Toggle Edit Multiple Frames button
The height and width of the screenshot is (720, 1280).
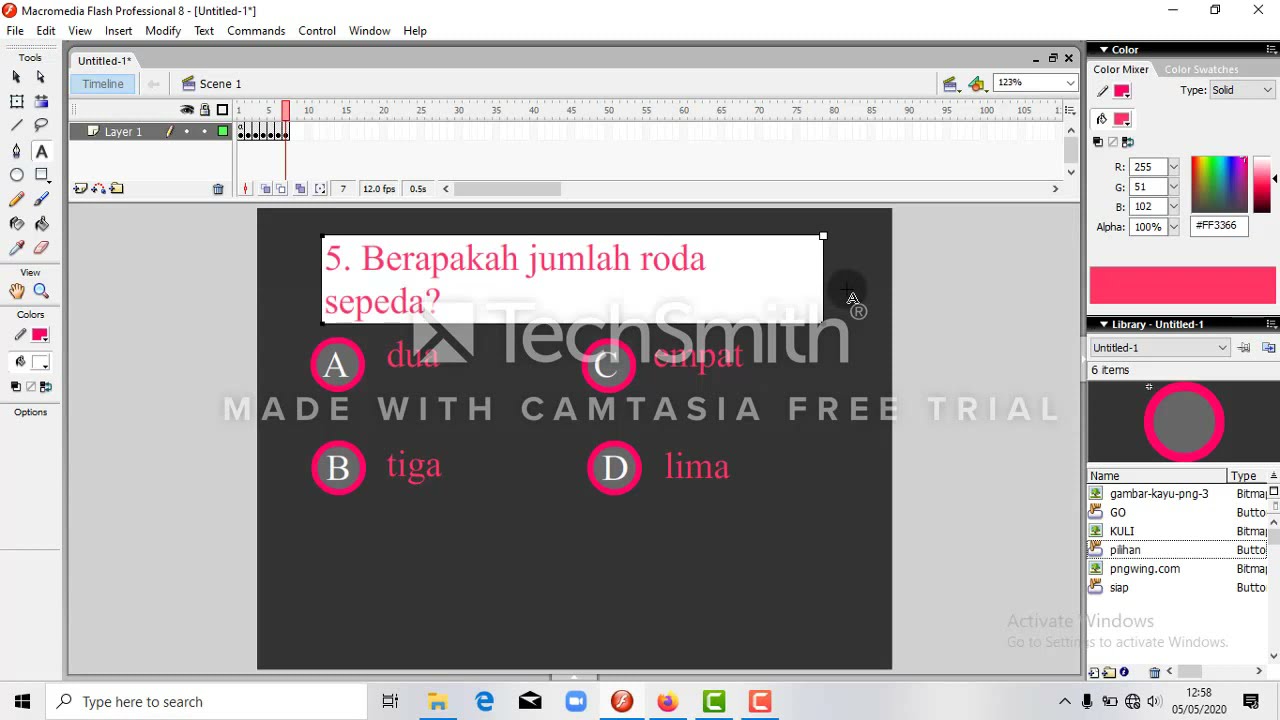coord(300,189)
